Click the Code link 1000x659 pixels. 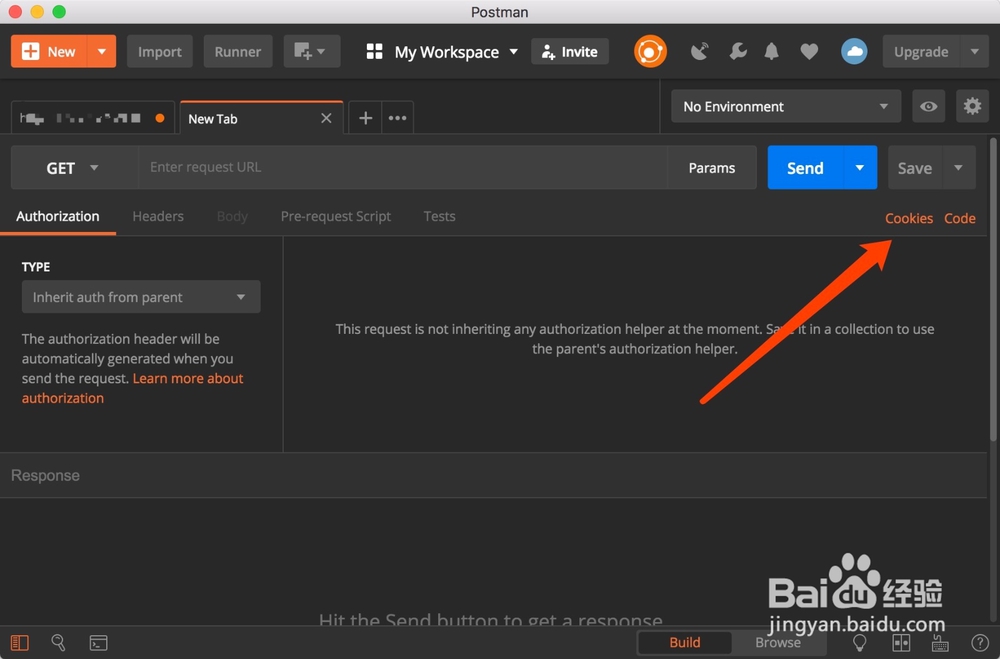tap(959, 218)
